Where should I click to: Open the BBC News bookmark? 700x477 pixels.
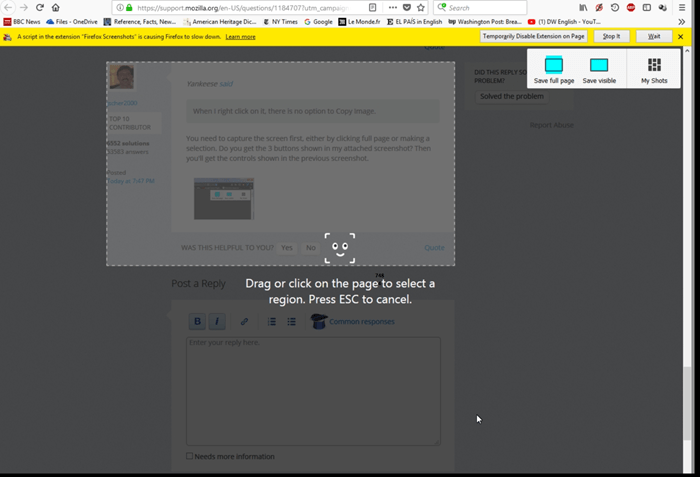point(21,21)
